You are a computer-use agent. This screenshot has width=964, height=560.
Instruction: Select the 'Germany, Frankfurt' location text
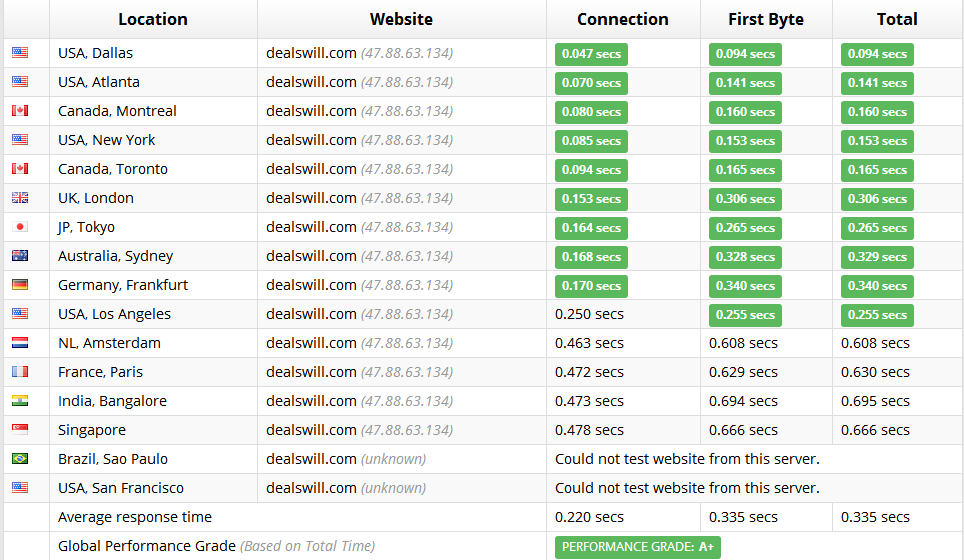point(123,285)
